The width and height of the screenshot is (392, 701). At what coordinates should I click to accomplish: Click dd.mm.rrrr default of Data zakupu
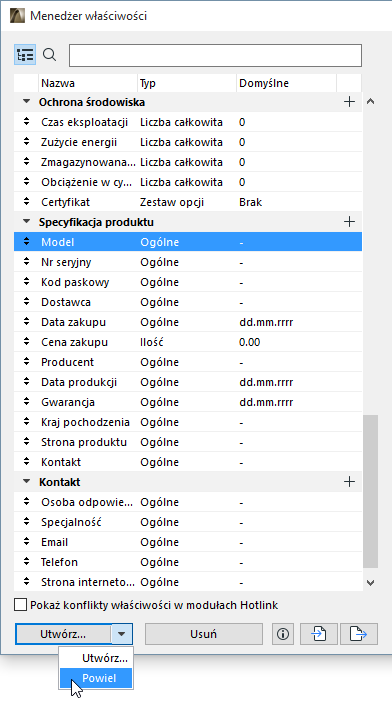(266, 322)
